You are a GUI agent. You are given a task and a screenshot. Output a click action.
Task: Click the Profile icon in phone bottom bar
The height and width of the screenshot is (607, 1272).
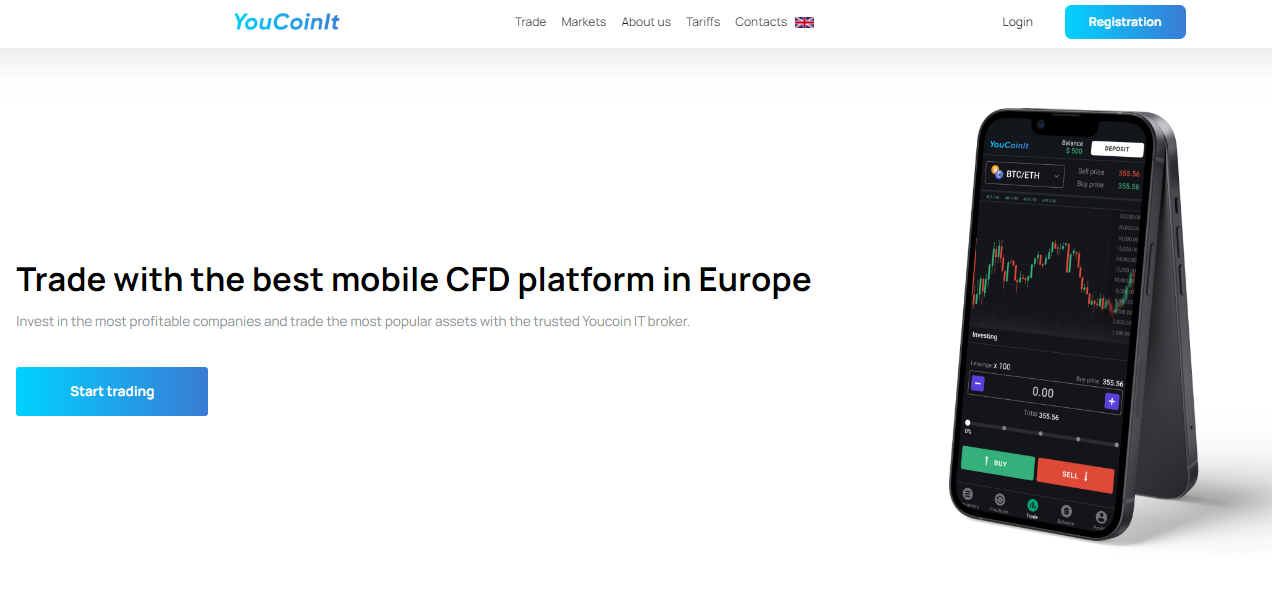click(x=1101, y=518)
